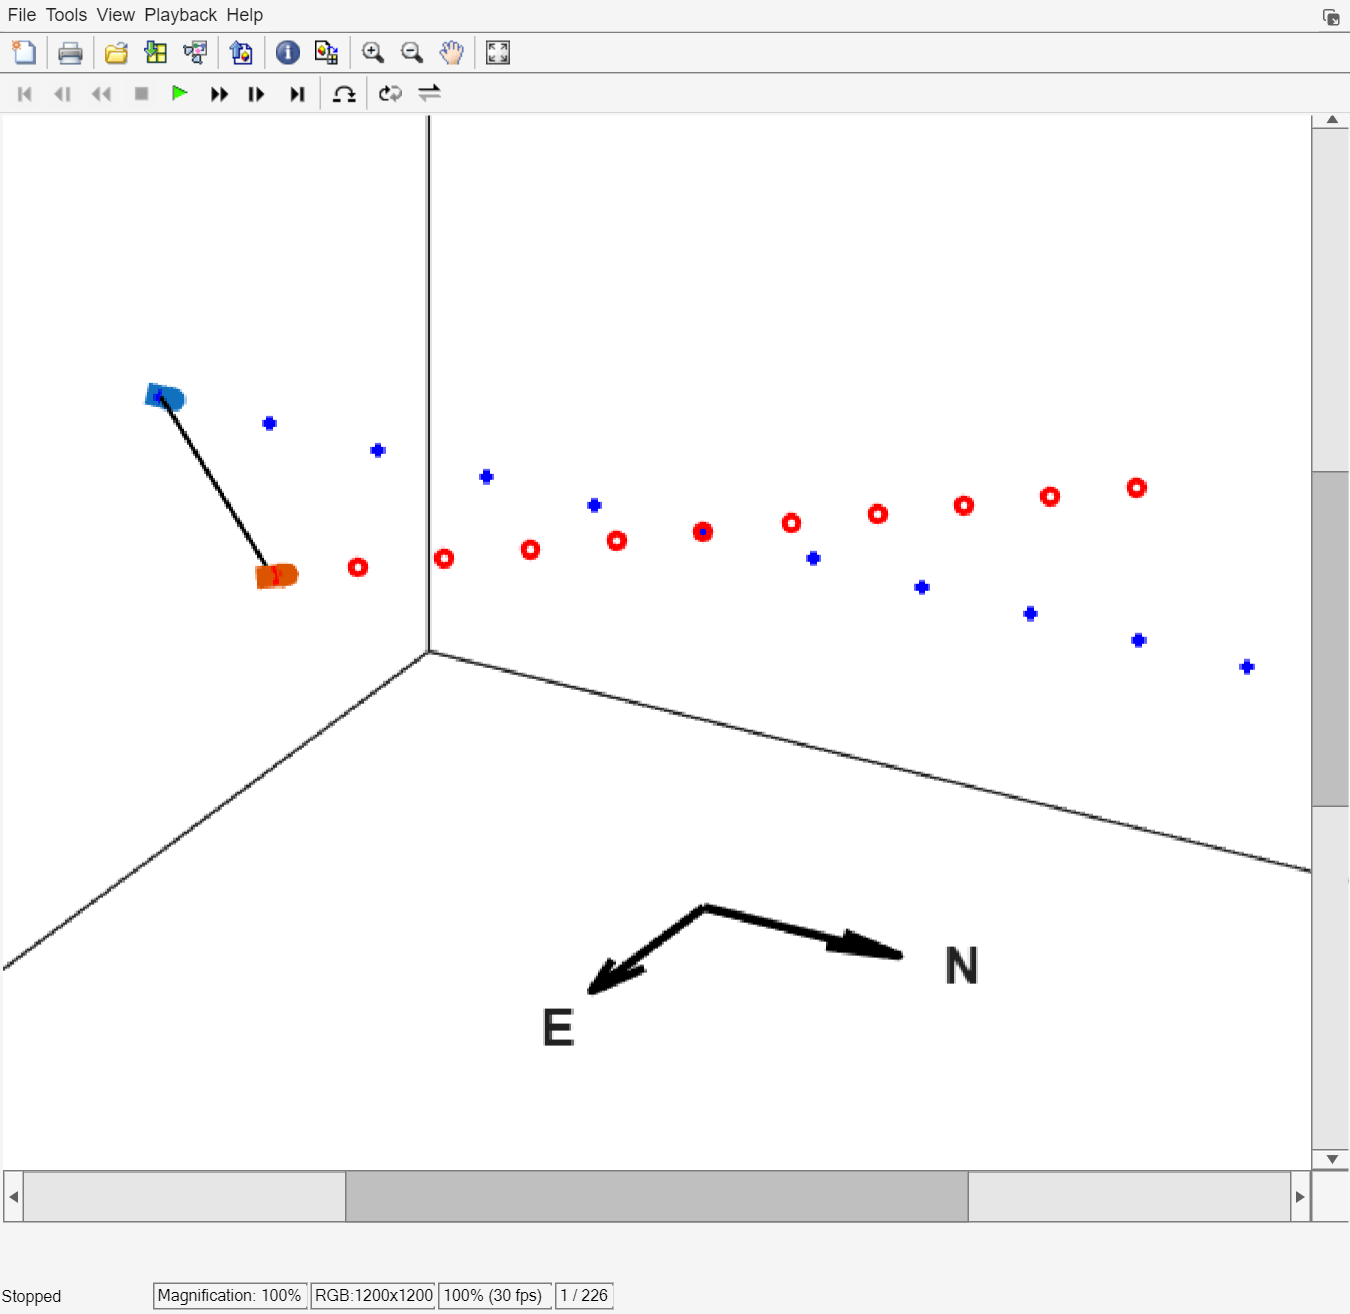Click the 100% (30 fps) status field
1350x1314 pixels.
(x=494, y=1295)
